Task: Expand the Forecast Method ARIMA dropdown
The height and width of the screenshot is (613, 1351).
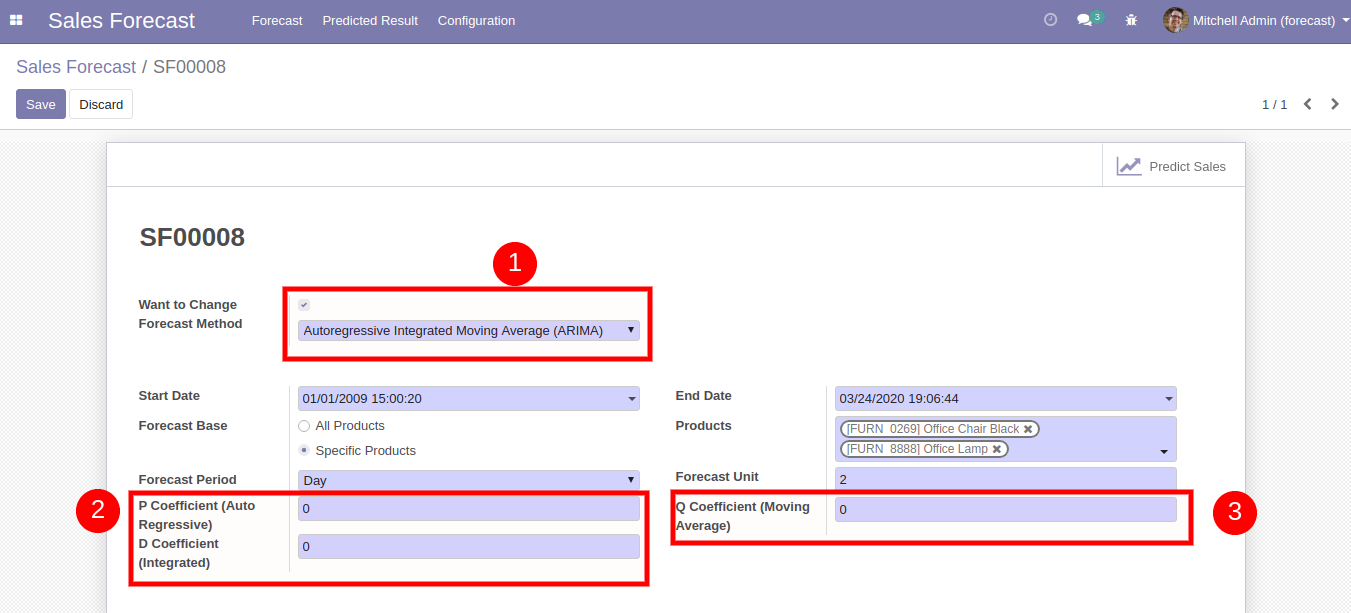Action: point(468,331)
